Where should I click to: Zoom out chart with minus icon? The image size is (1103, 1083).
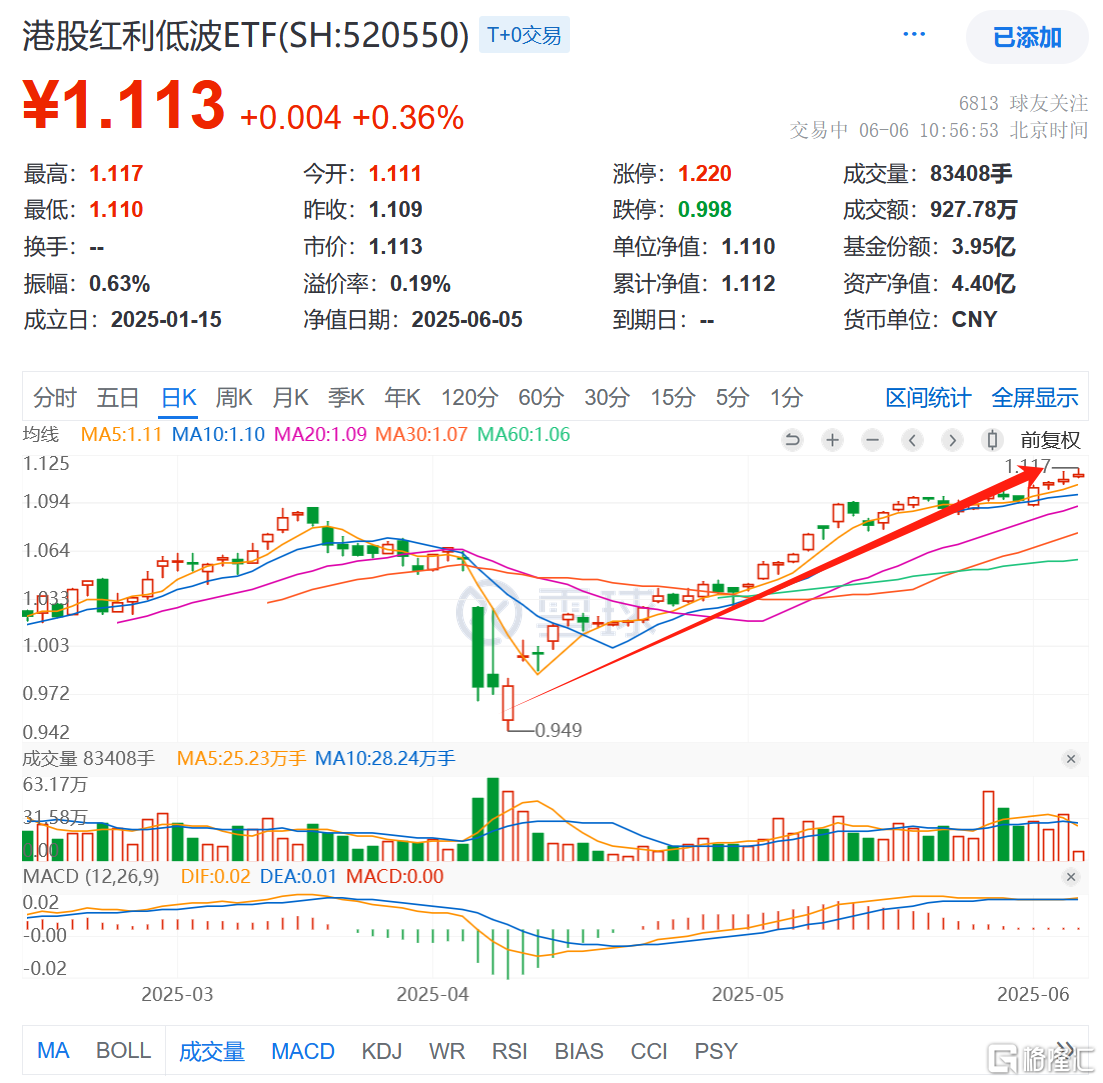tap(872, 440)
